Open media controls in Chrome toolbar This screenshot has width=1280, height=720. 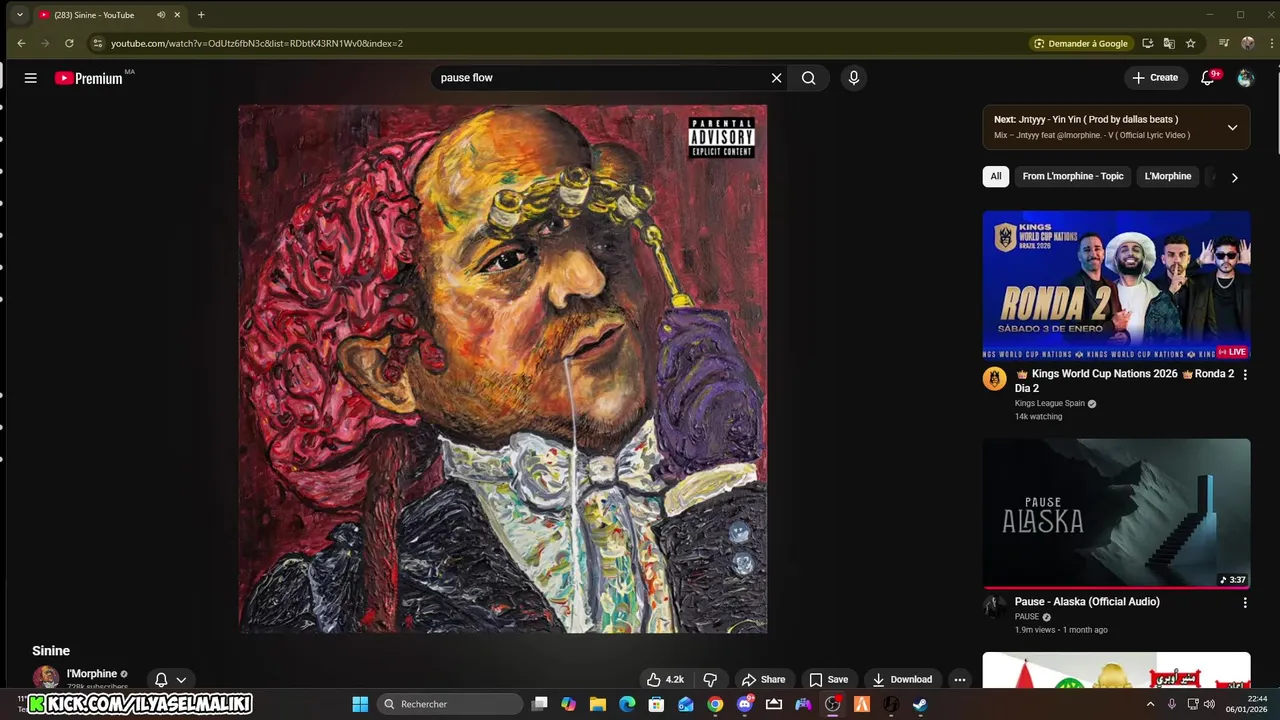click(x=1224, y=43)
